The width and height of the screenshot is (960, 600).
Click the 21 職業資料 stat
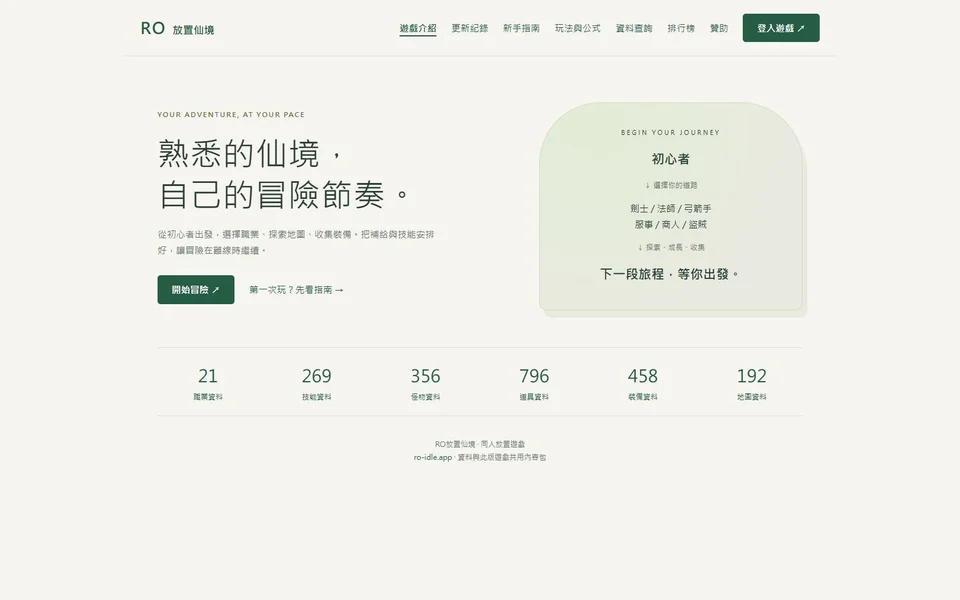[208, 383]
